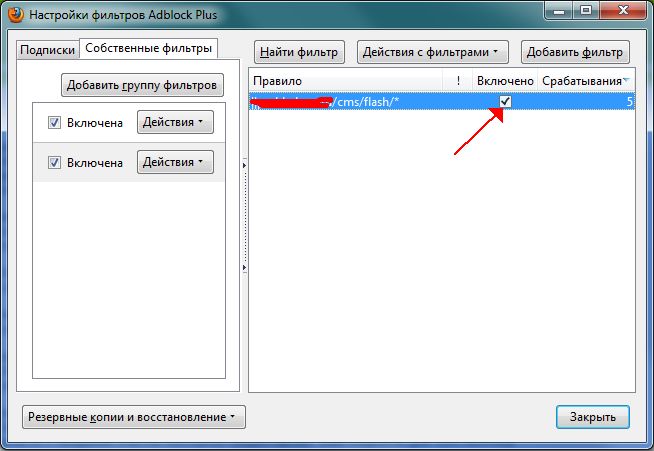This screenshot has width=654, height=451.
Task: Click the ! column header
Action: click(458, 81)
